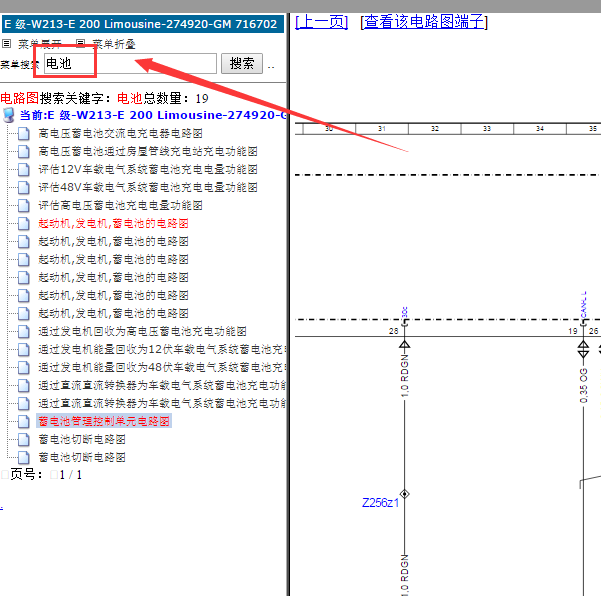Focus the 菜单搜索 input containing 电池

coord(130,63)
